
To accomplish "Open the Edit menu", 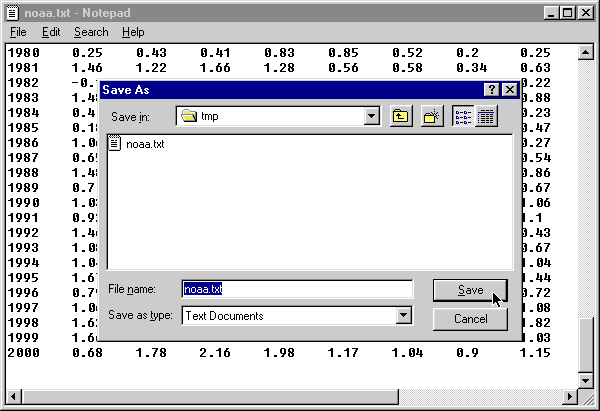I will point(51,32).
